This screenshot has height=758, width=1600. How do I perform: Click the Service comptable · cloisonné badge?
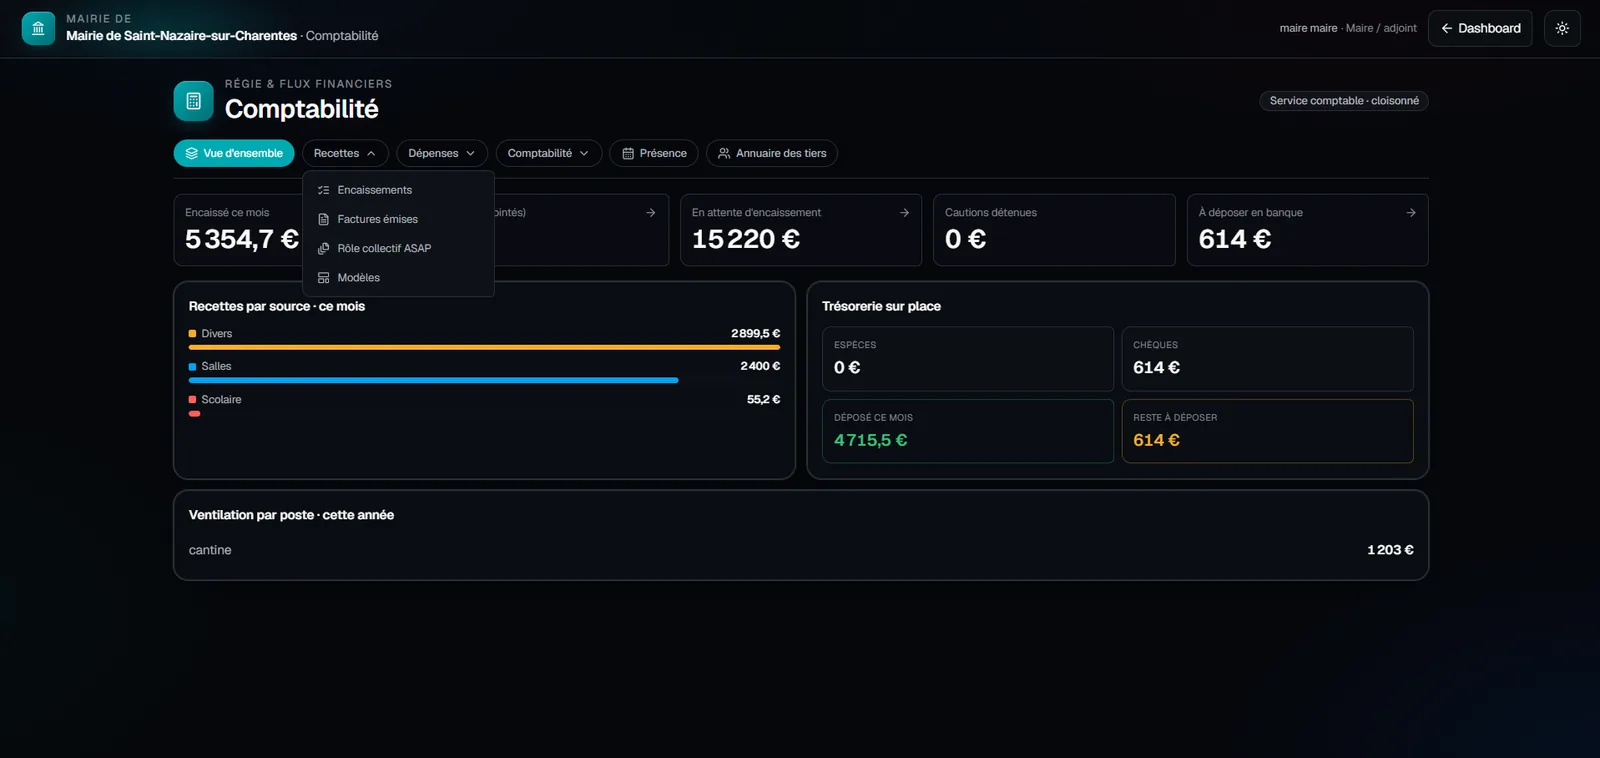pos(1344,101)
